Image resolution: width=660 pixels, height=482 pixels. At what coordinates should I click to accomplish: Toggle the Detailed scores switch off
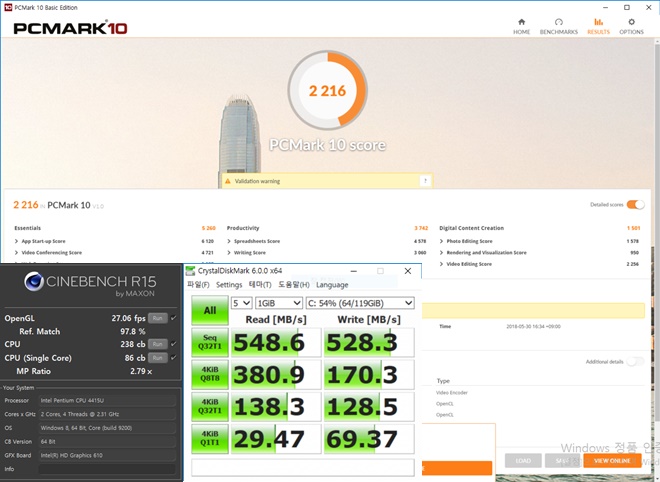pos(635,205)
